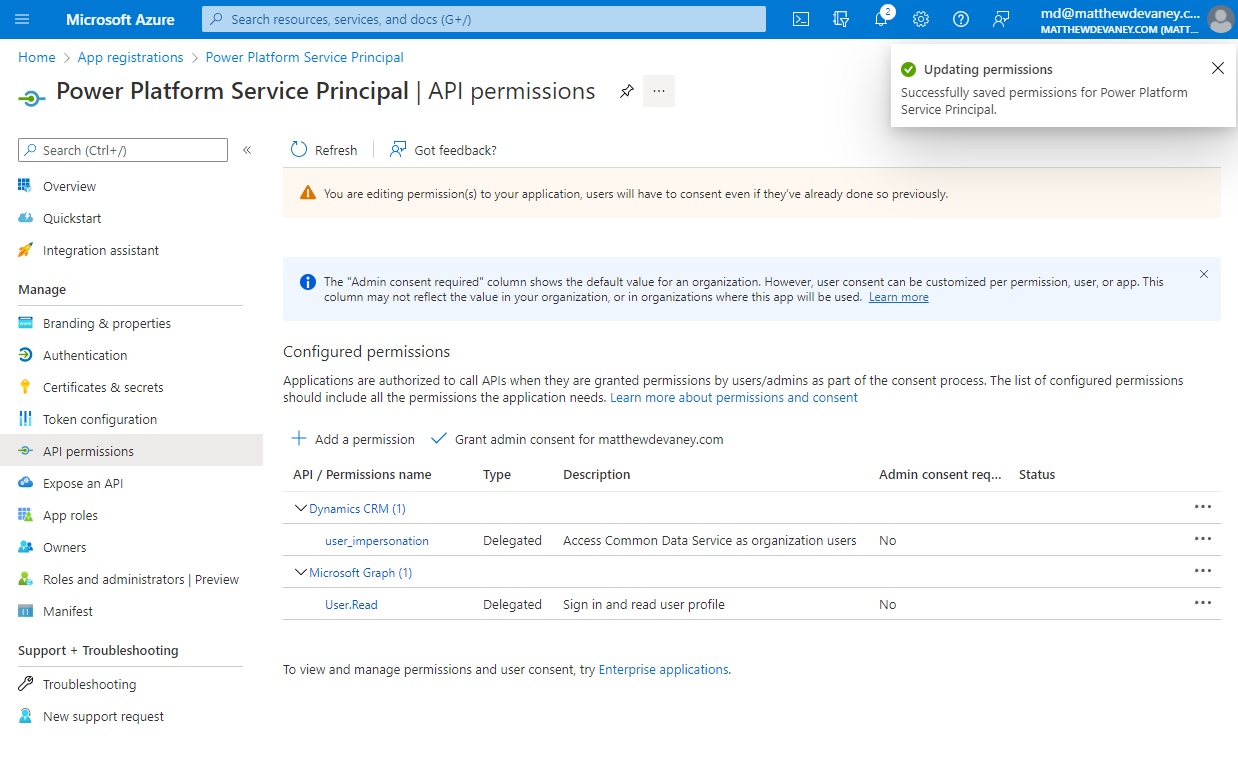Open Azure Cloud Shell
This screenshot has width=1238, height=765.
coord(800,18)
